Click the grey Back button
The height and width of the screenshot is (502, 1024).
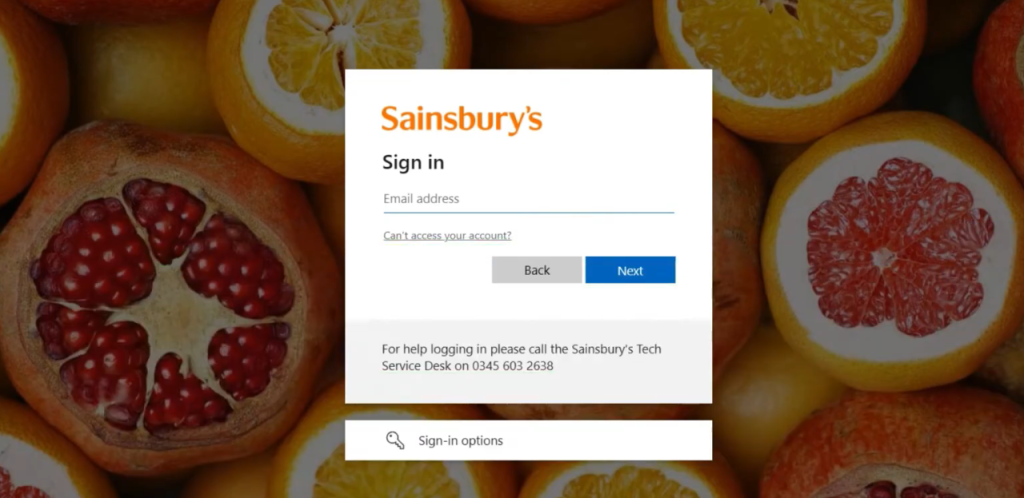coord(537,270)
